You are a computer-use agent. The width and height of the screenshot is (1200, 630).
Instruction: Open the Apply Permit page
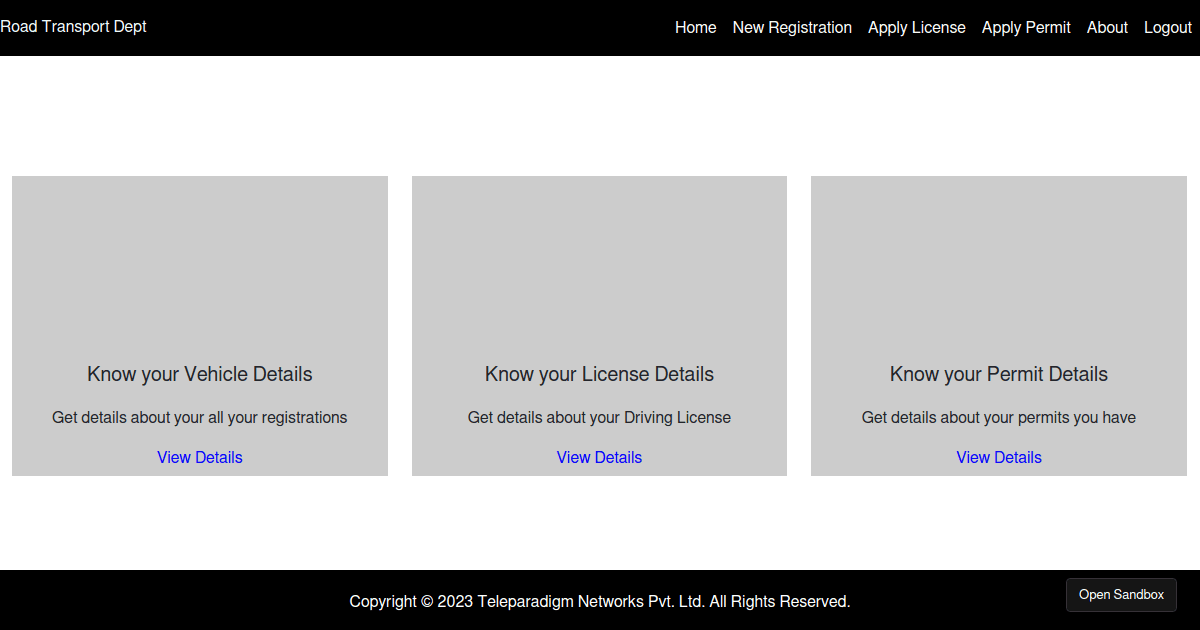(x=1026, y=28)
